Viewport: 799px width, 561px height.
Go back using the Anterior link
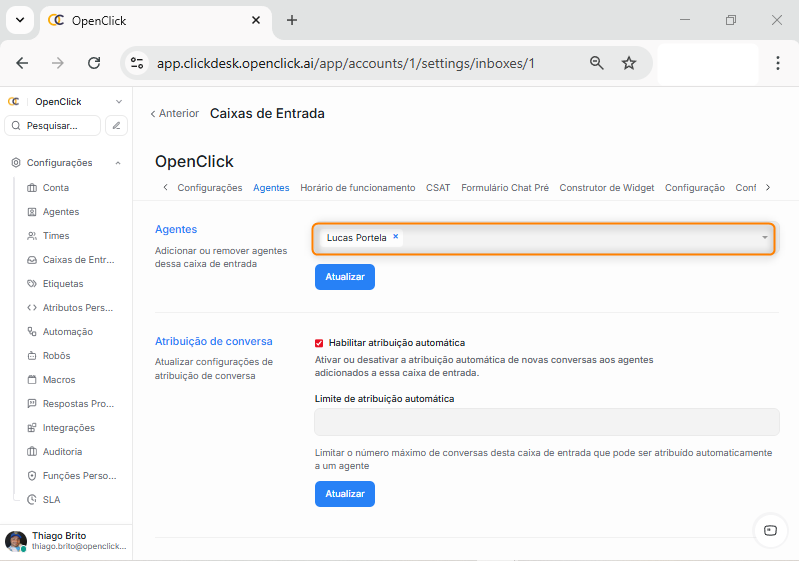[x=174, y=114]
